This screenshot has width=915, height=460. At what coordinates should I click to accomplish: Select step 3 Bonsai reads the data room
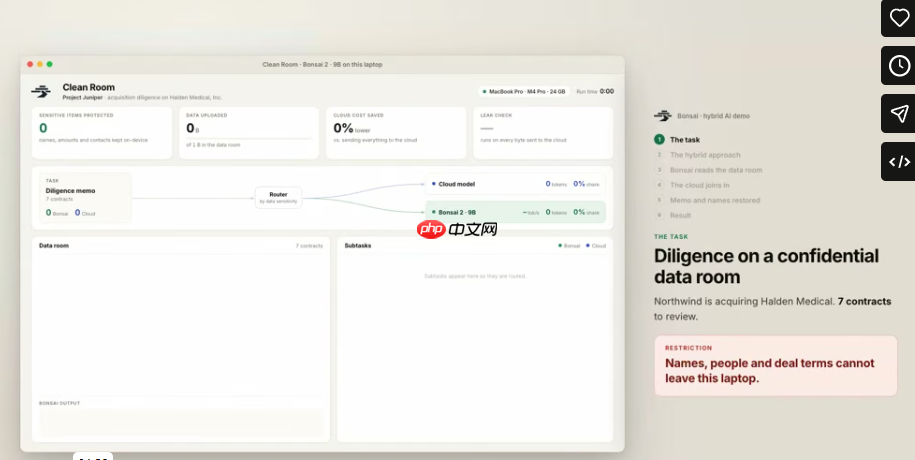point(708,170)
